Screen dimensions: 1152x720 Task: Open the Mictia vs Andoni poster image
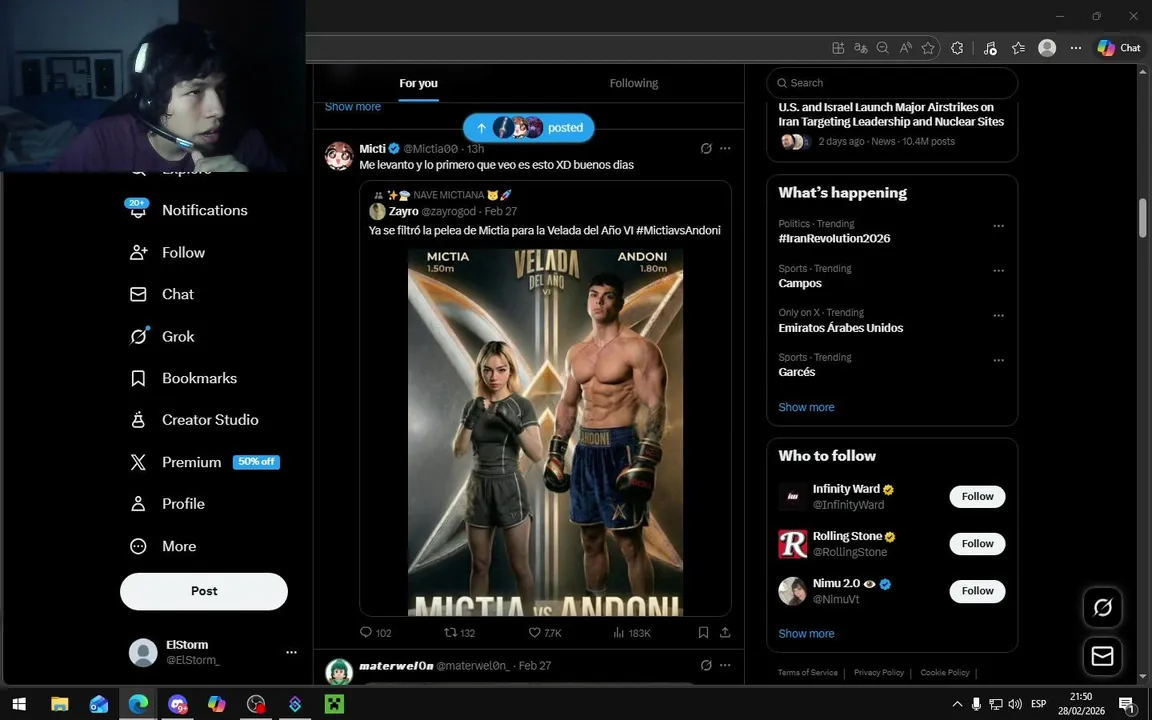[x=545, y=432]
